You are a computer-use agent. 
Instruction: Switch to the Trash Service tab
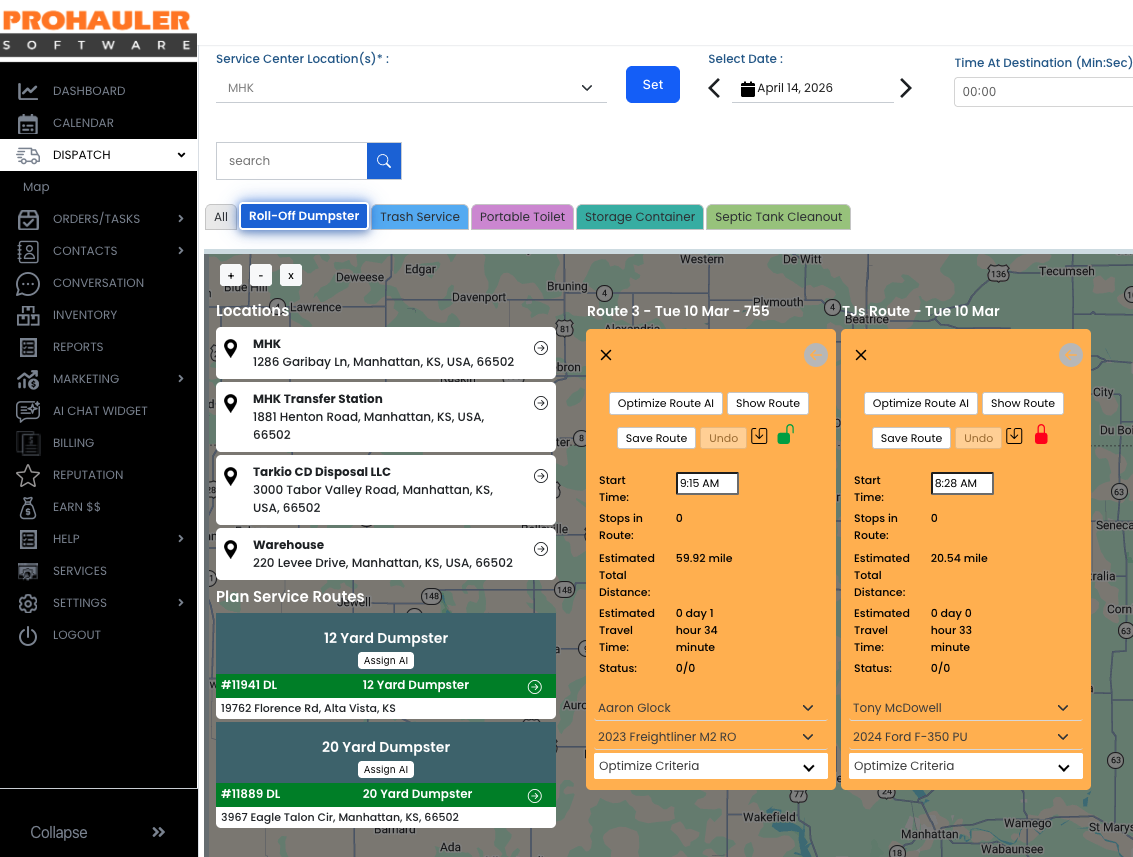[420, 217]
